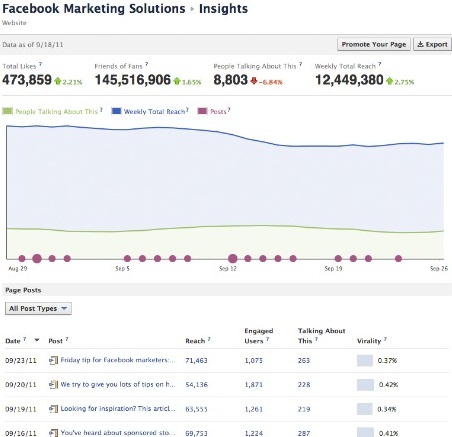Click the talking about this value 219
Screen dimensions: 452x437
pos(304,409)
